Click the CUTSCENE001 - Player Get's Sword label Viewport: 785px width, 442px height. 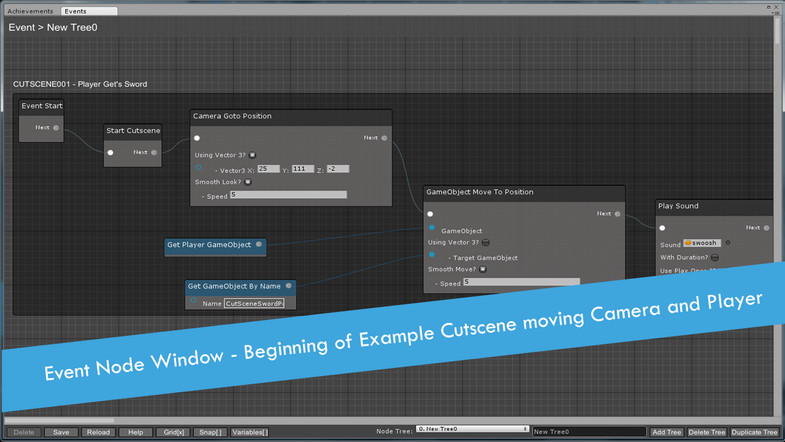point(80,84)
